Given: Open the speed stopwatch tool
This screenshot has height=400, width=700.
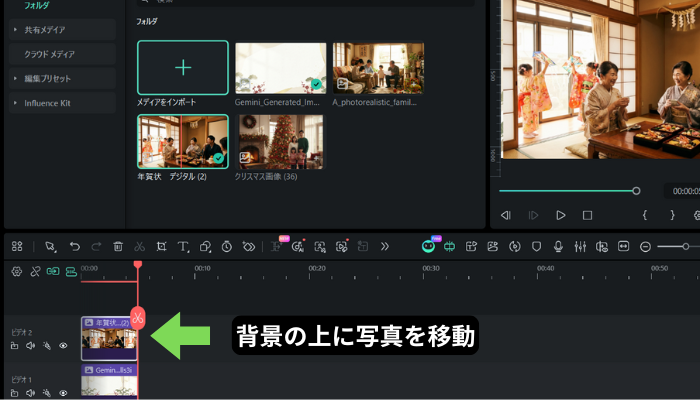Looking at the screenshot, I should coord(227,246).
